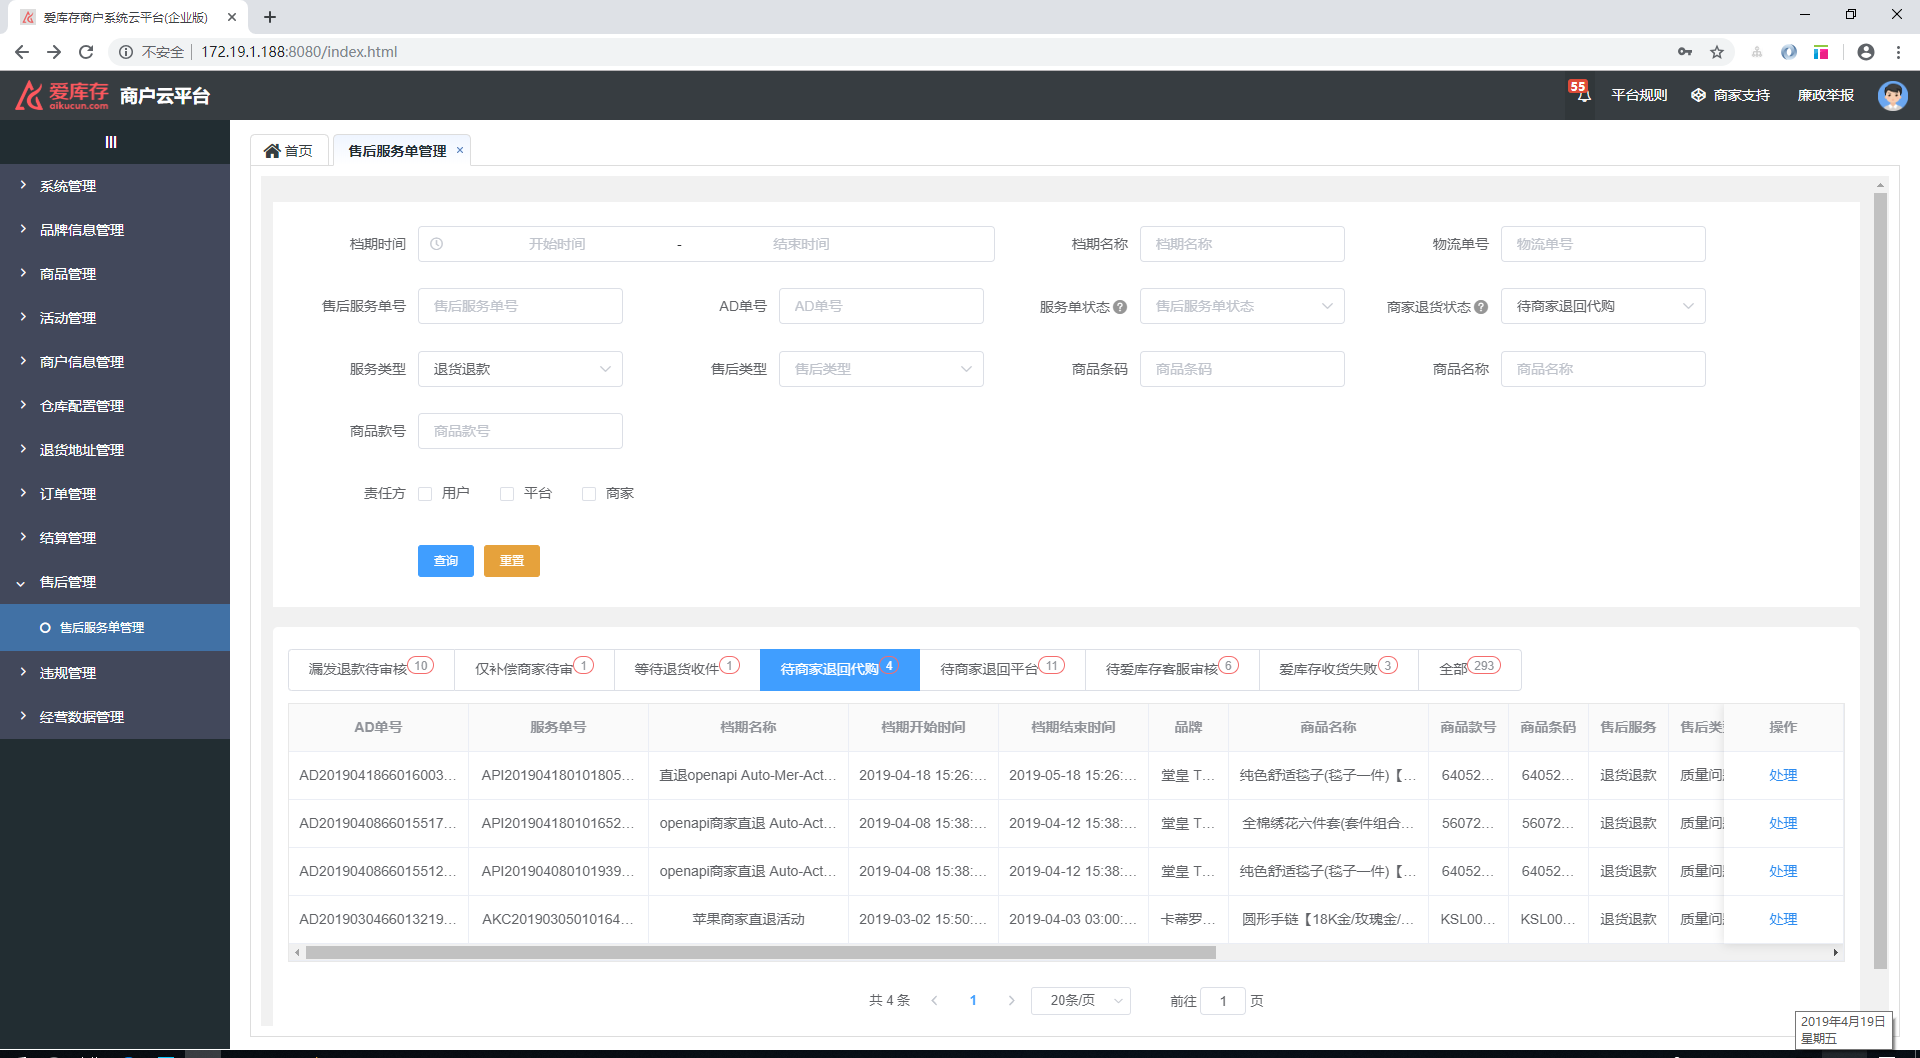The height and width of the screenshot is (1058, 1920).
Task: Open Chrome profile icon
Action: (1866, 52)
